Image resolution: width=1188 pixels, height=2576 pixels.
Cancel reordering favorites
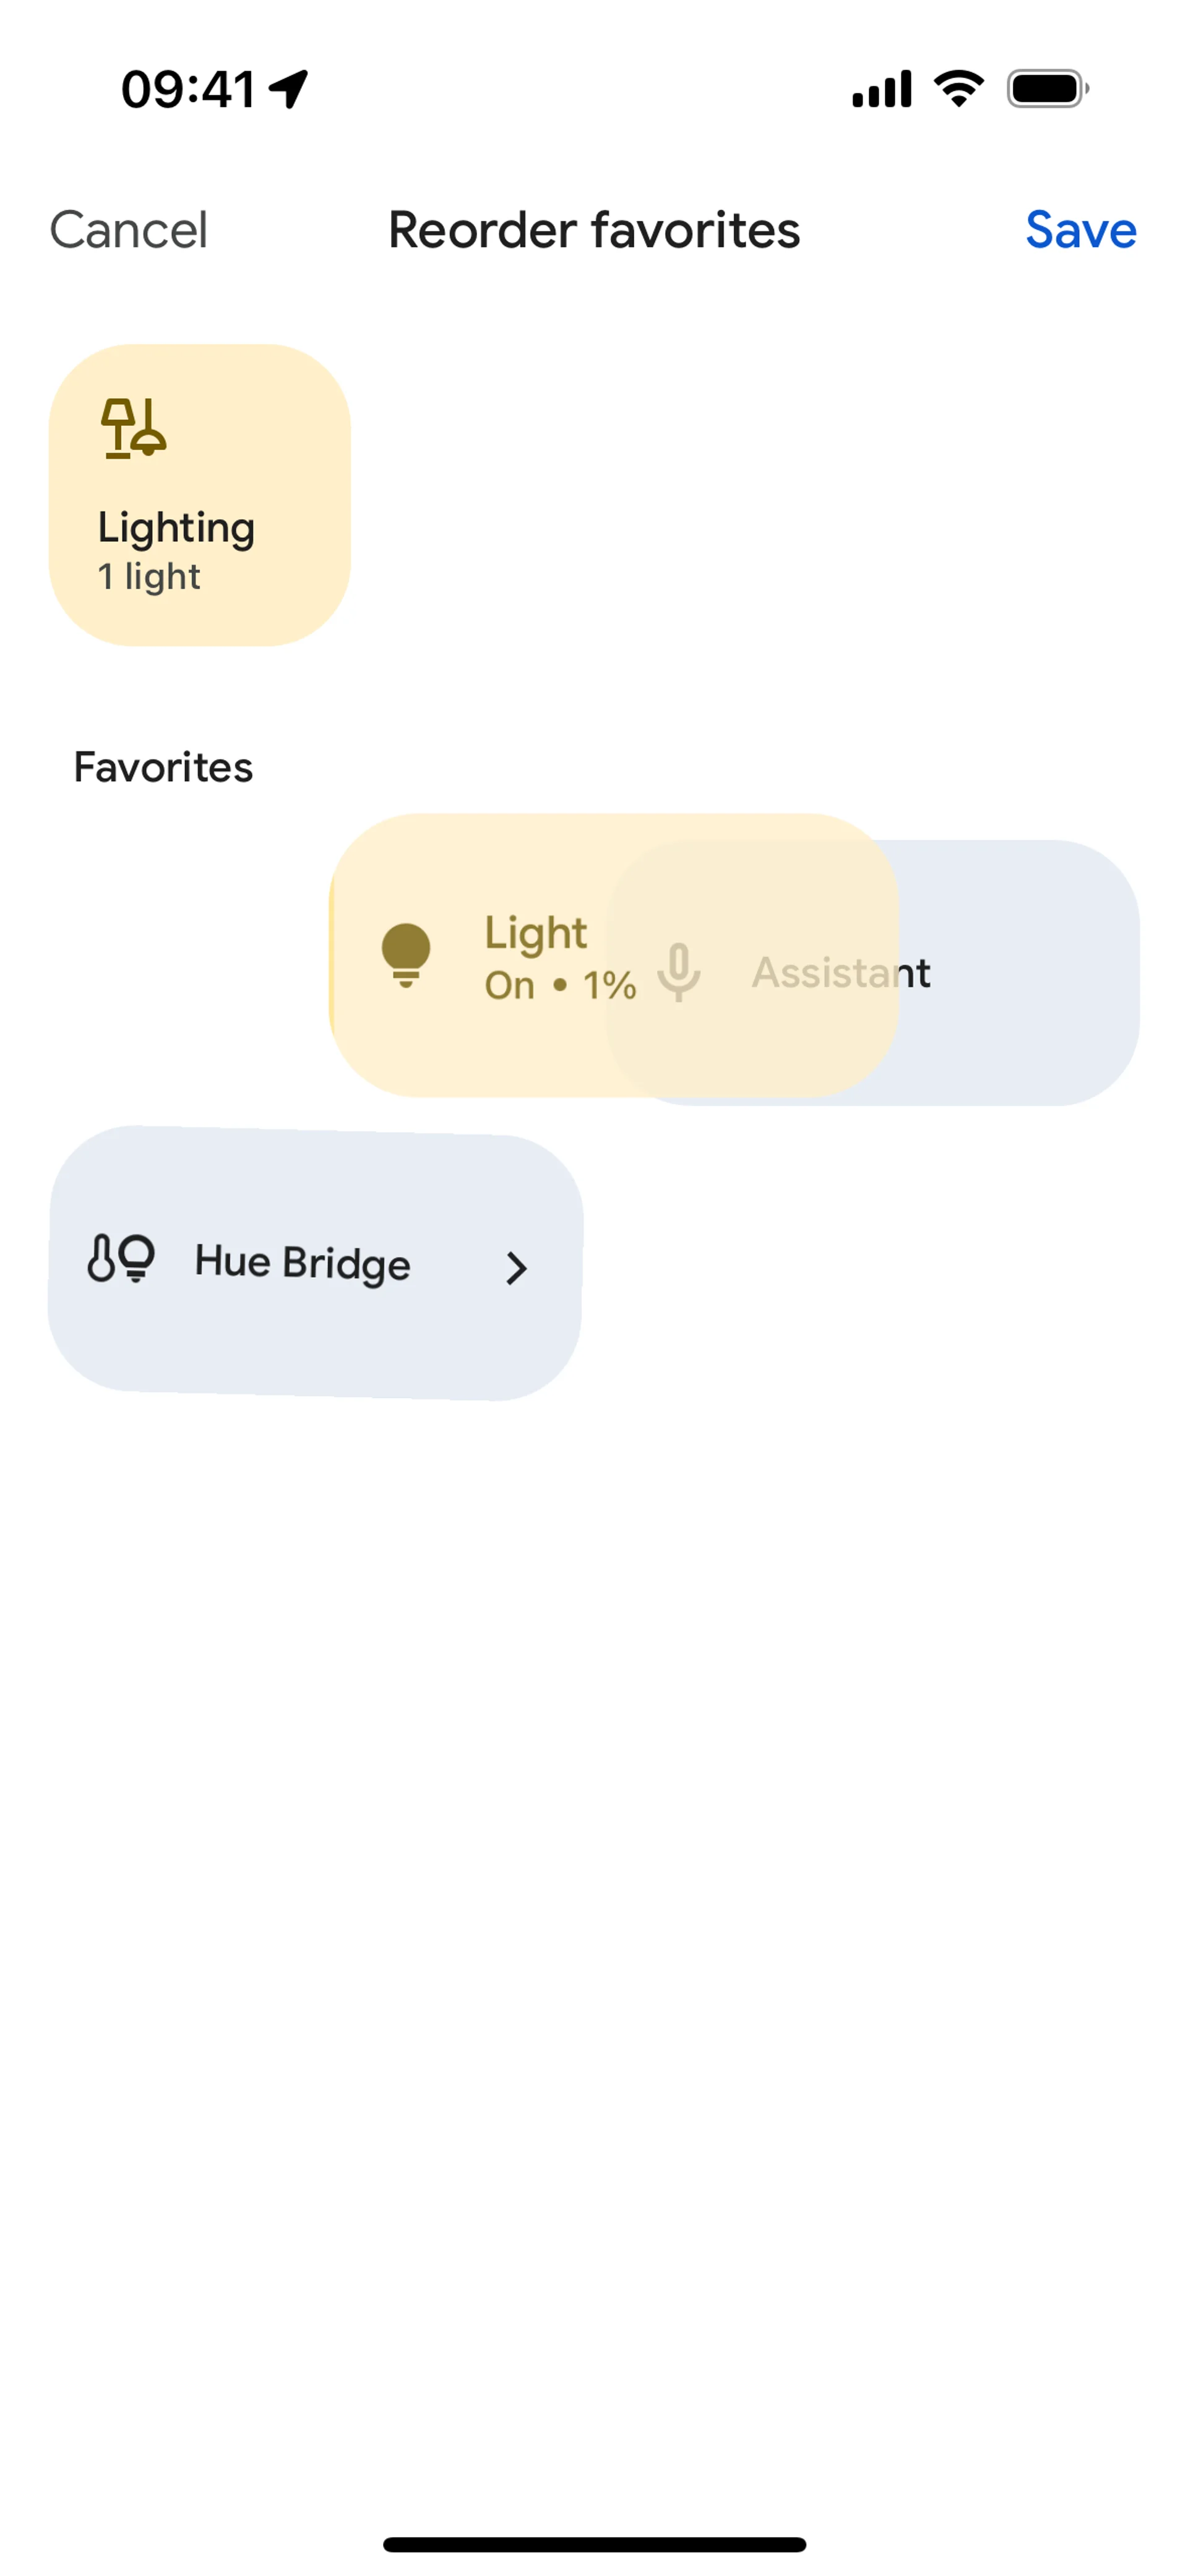pos(129,230)
